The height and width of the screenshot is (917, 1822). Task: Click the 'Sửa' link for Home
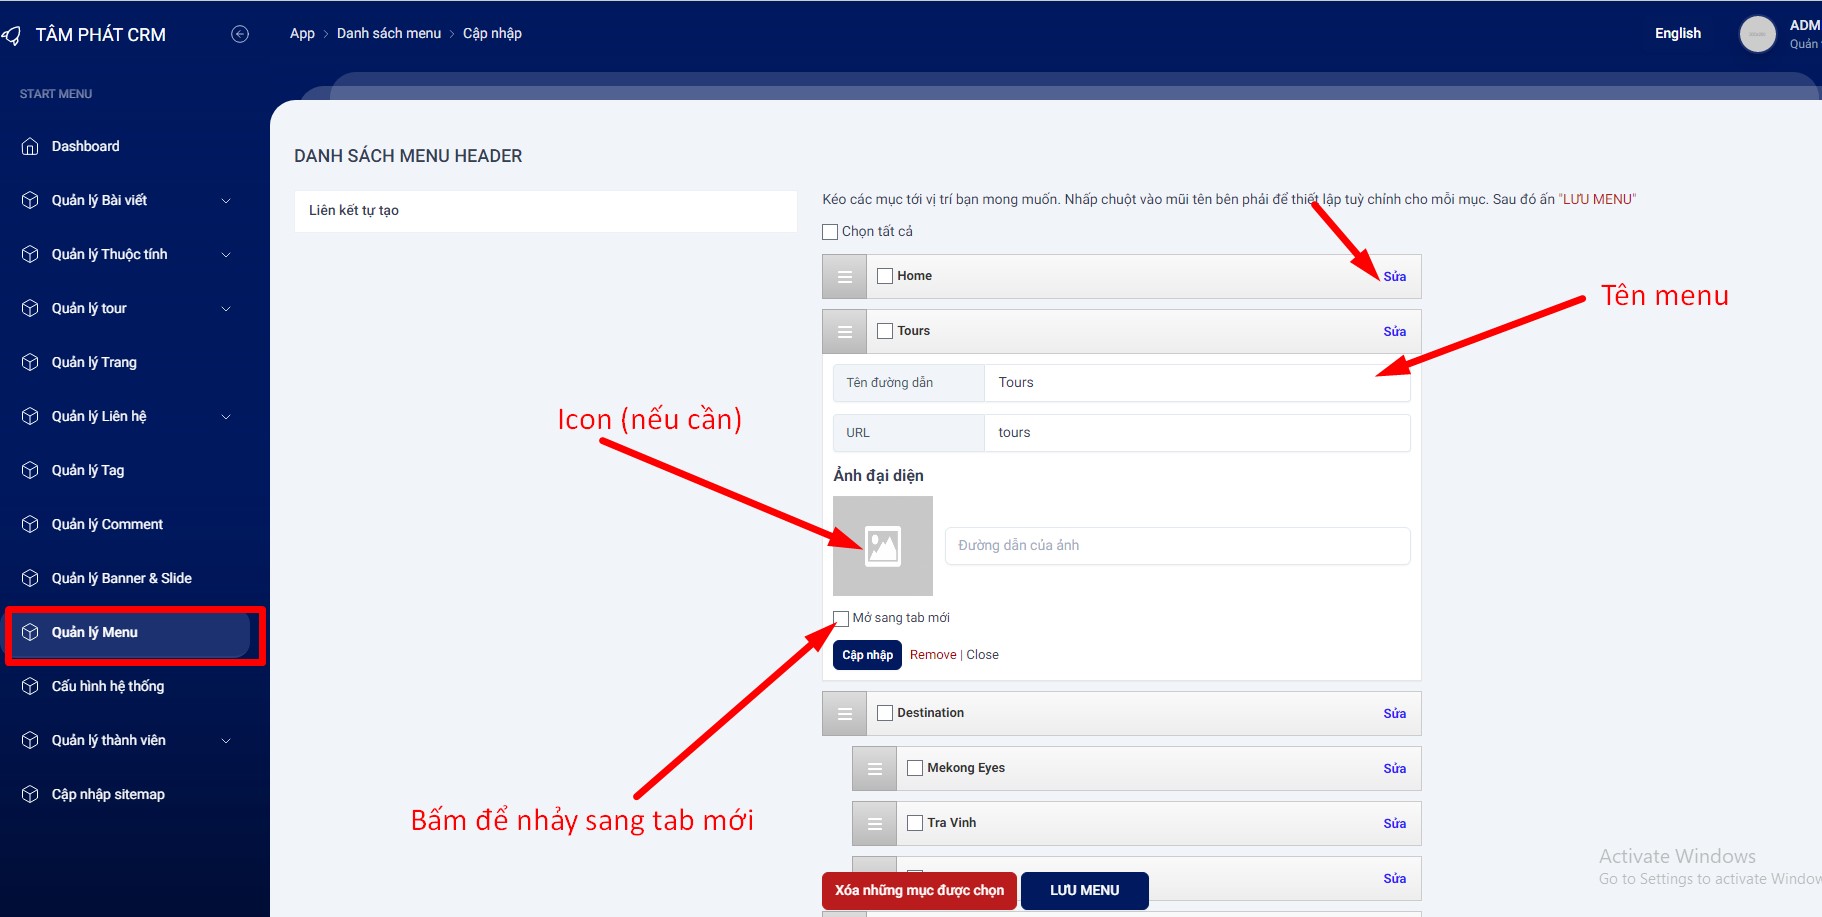[x=1394, y=277]
